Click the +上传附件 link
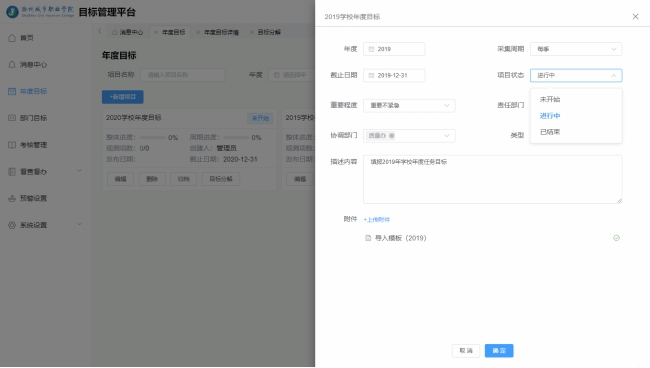 [x=376, y=220]
